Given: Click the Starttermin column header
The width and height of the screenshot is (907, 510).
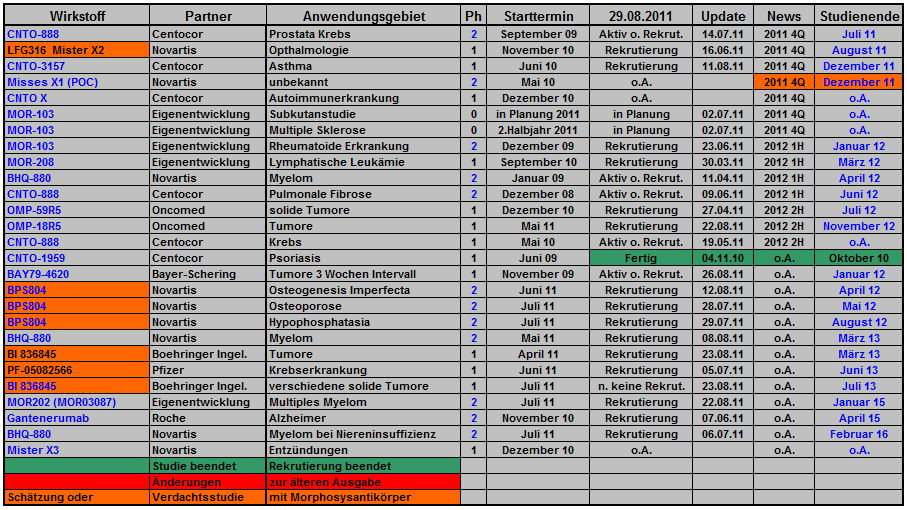Looking at the screenshot, I should click(x=538, y=16).
